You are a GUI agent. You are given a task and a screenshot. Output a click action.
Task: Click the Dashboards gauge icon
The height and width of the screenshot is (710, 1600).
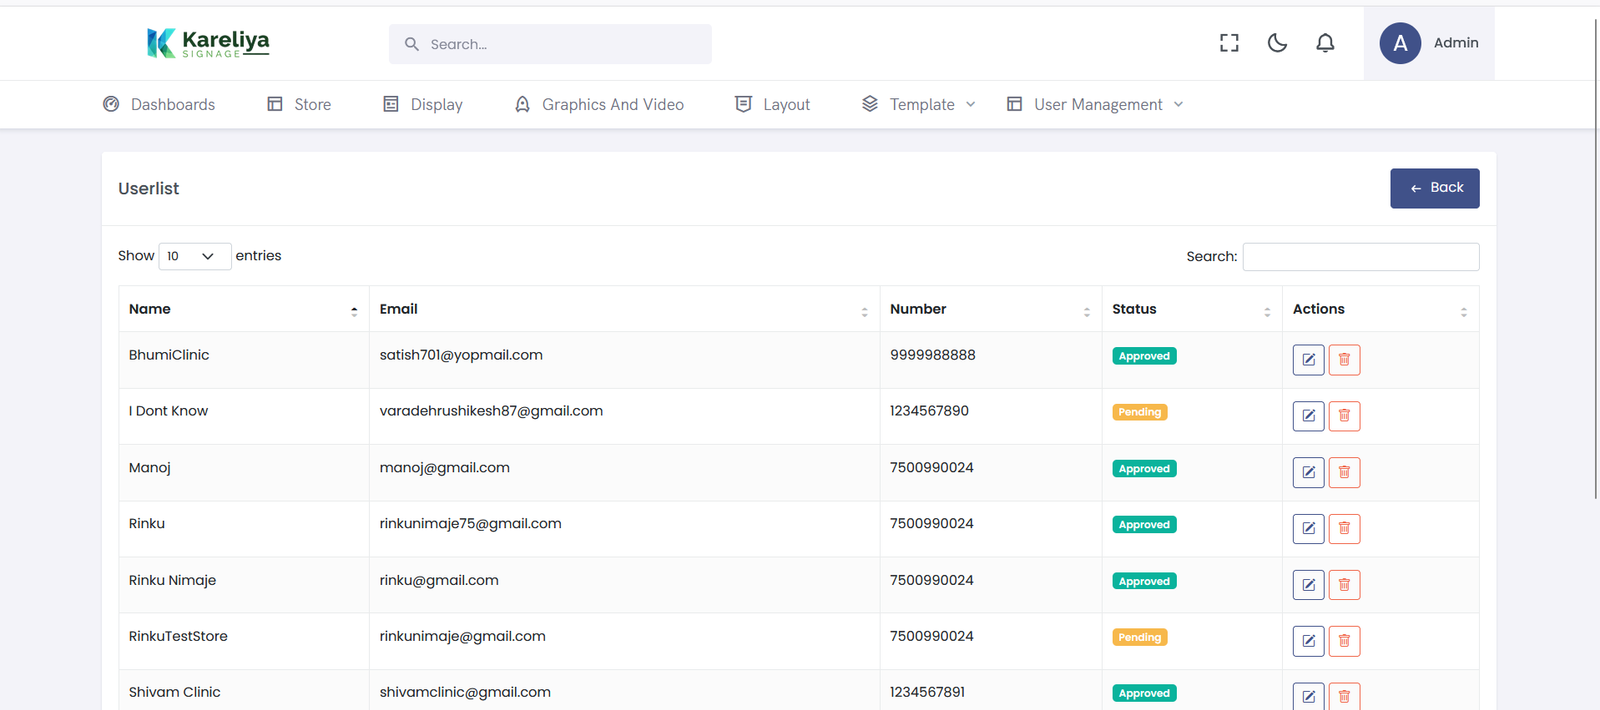coord(111,104)
